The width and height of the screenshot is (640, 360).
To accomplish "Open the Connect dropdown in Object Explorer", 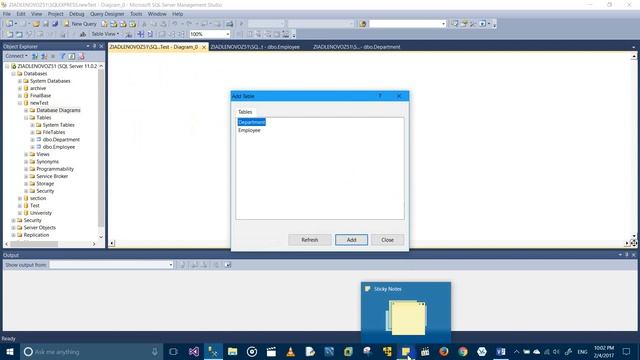I will coord(16,56).
